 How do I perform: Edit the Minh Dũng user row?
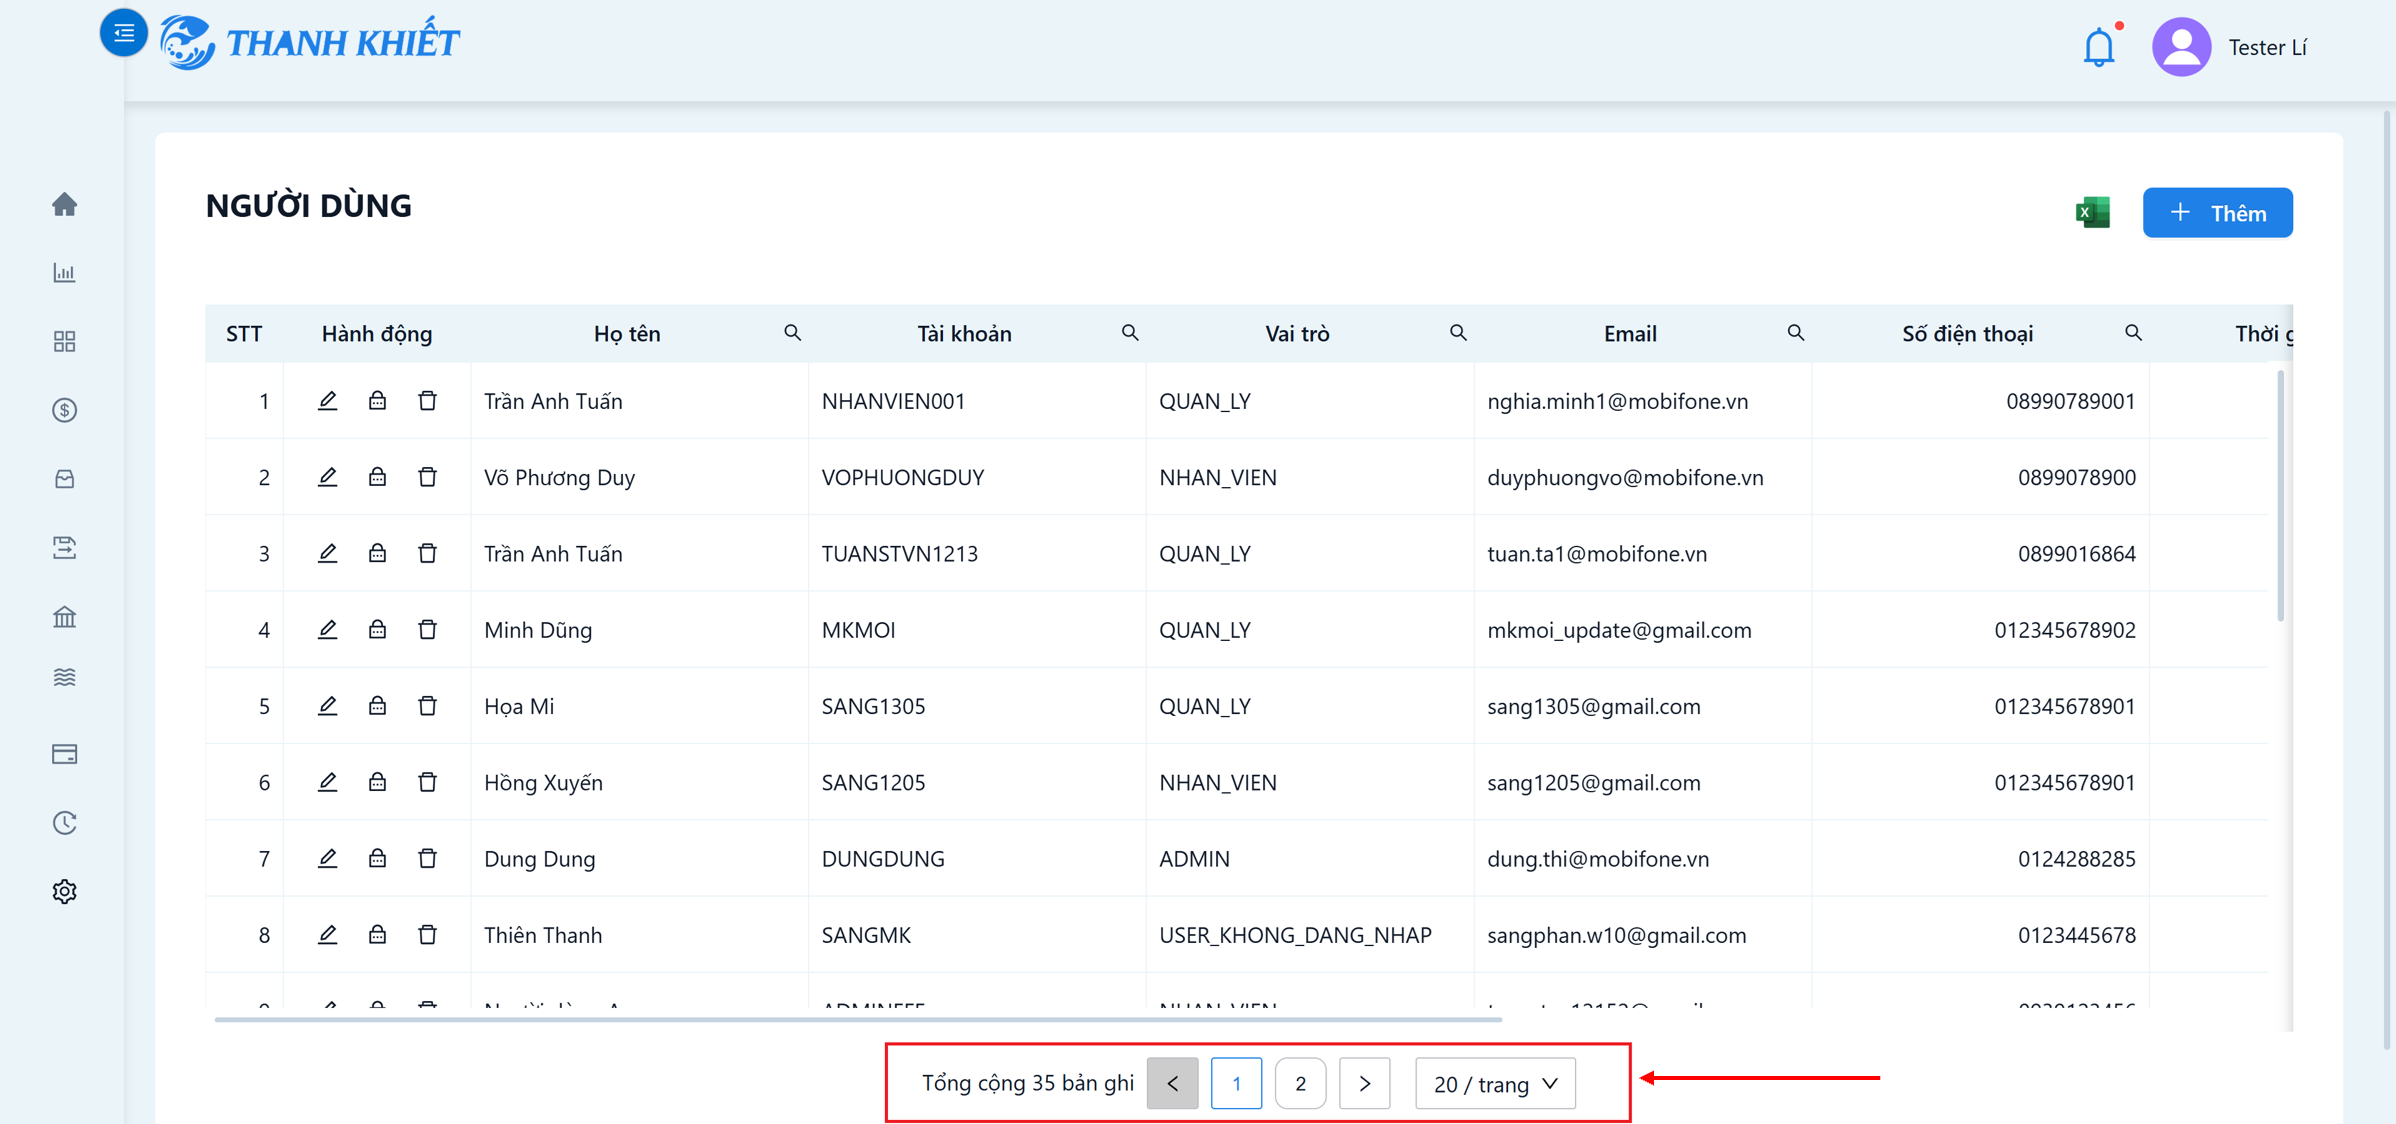pos(327,630)
